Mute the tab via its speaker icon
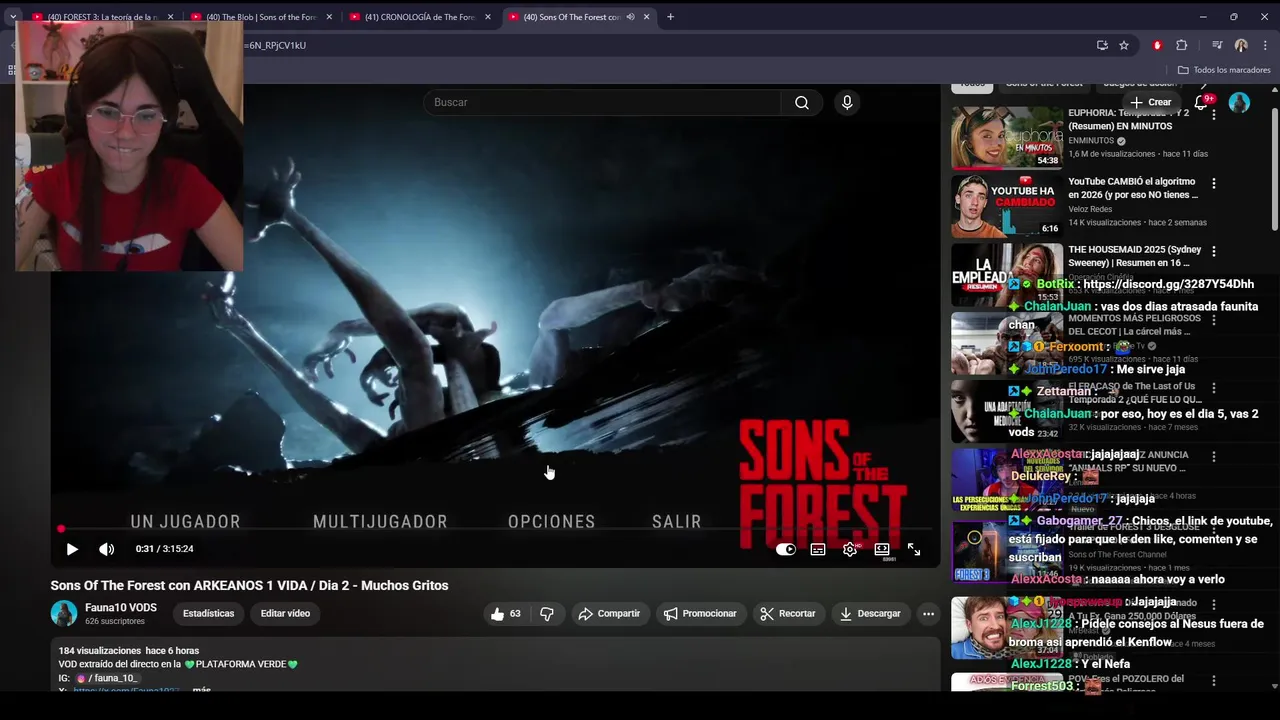Viewport: 1280px width, 720px height. (x=630, y=17)
